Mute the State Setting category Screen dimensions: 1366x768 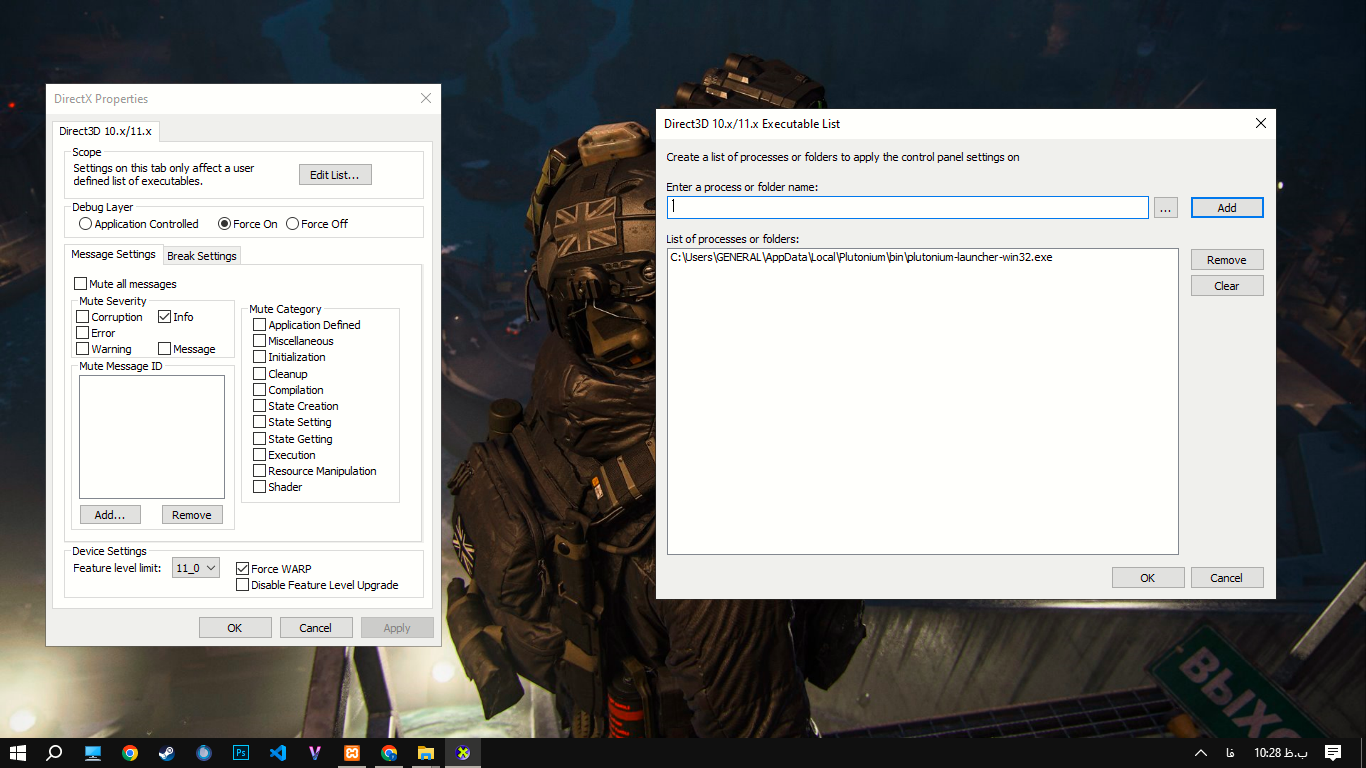(x=260, y=422)
